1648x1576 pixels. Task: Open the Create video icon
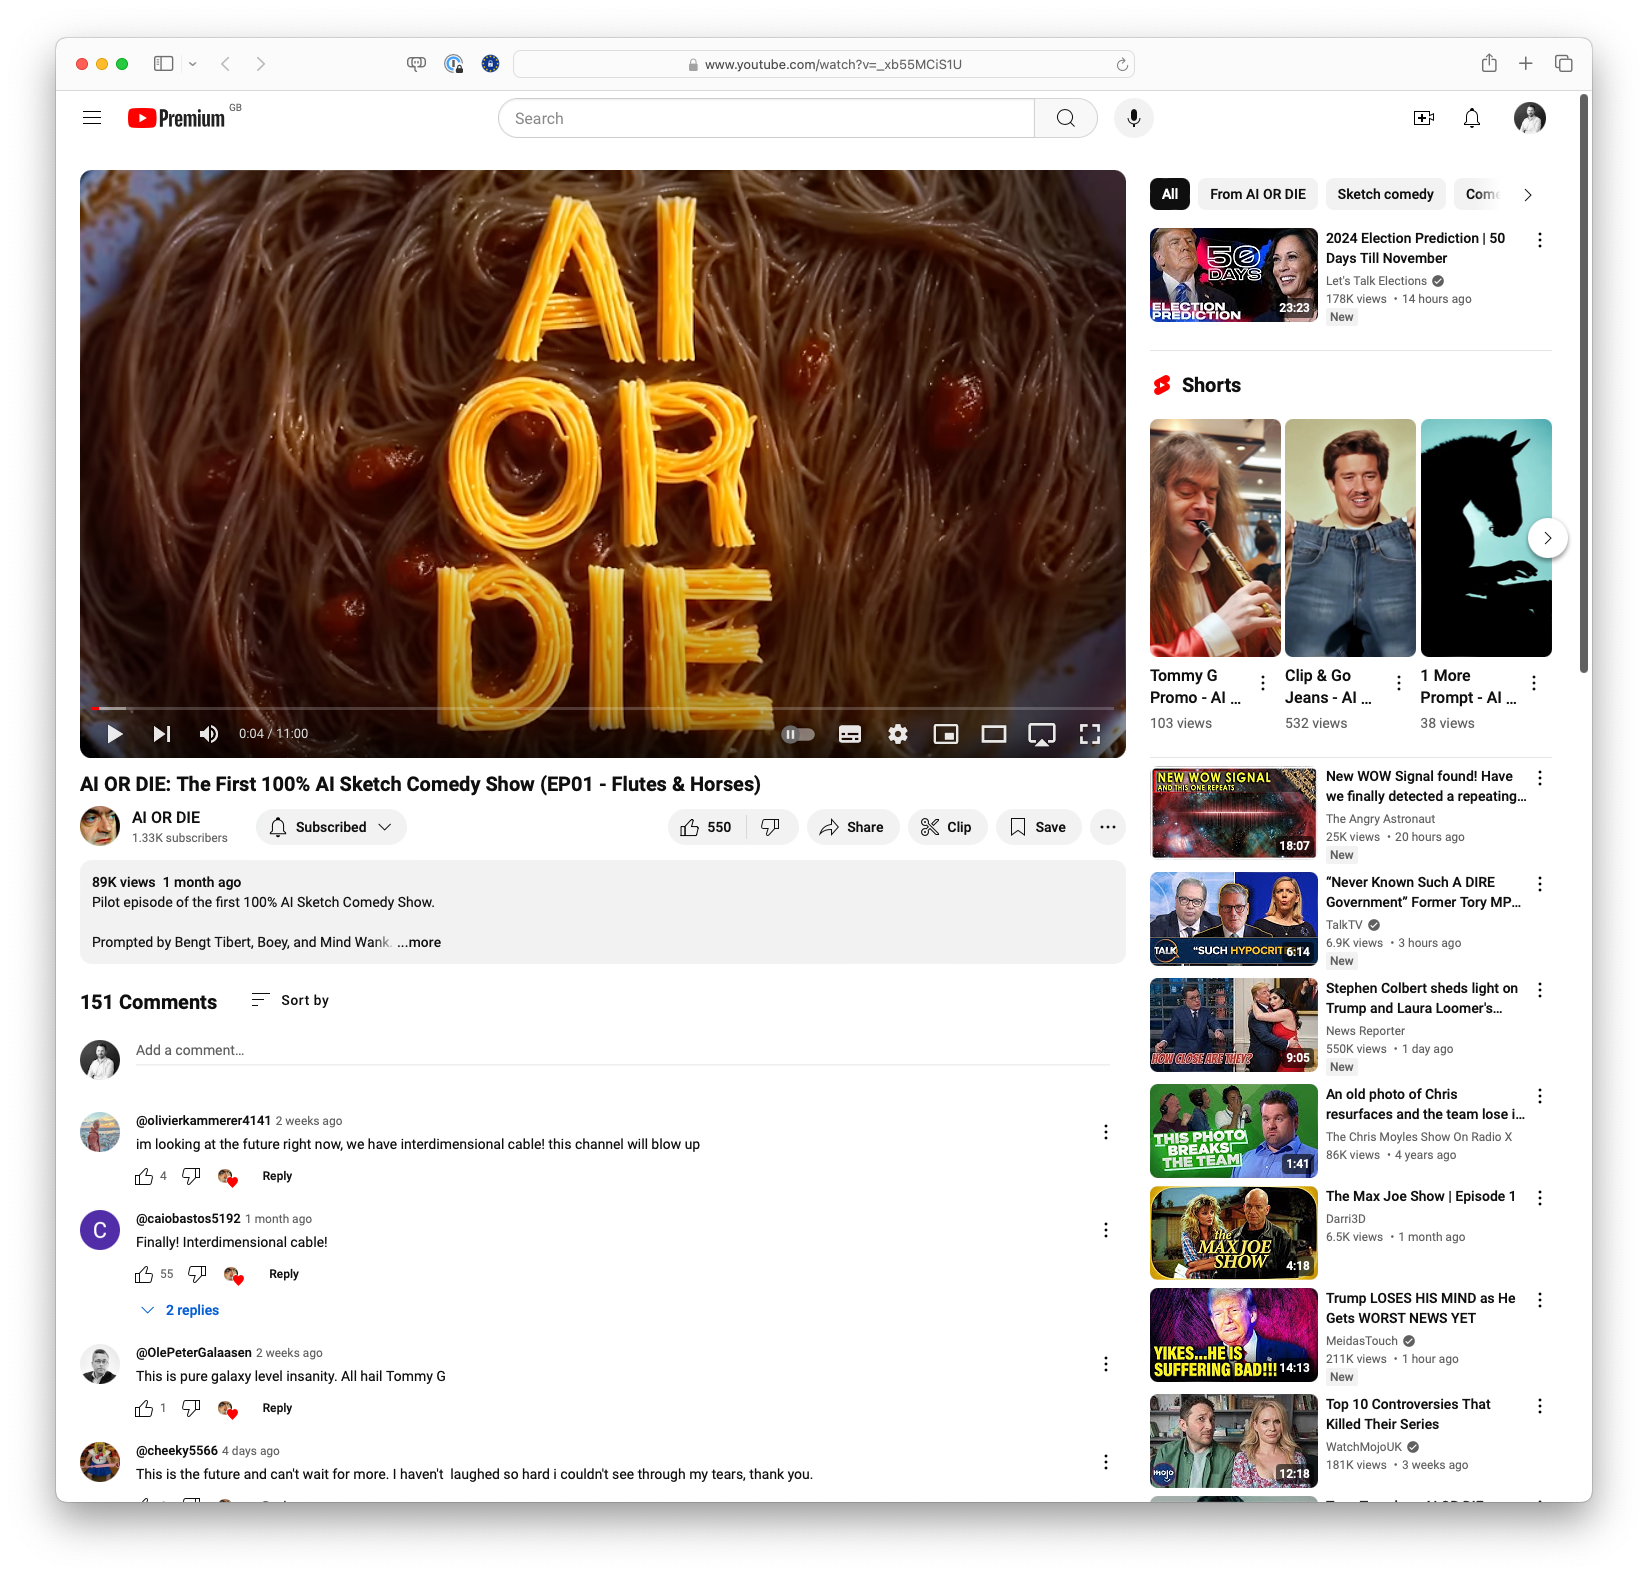[x=1423, y=117]
